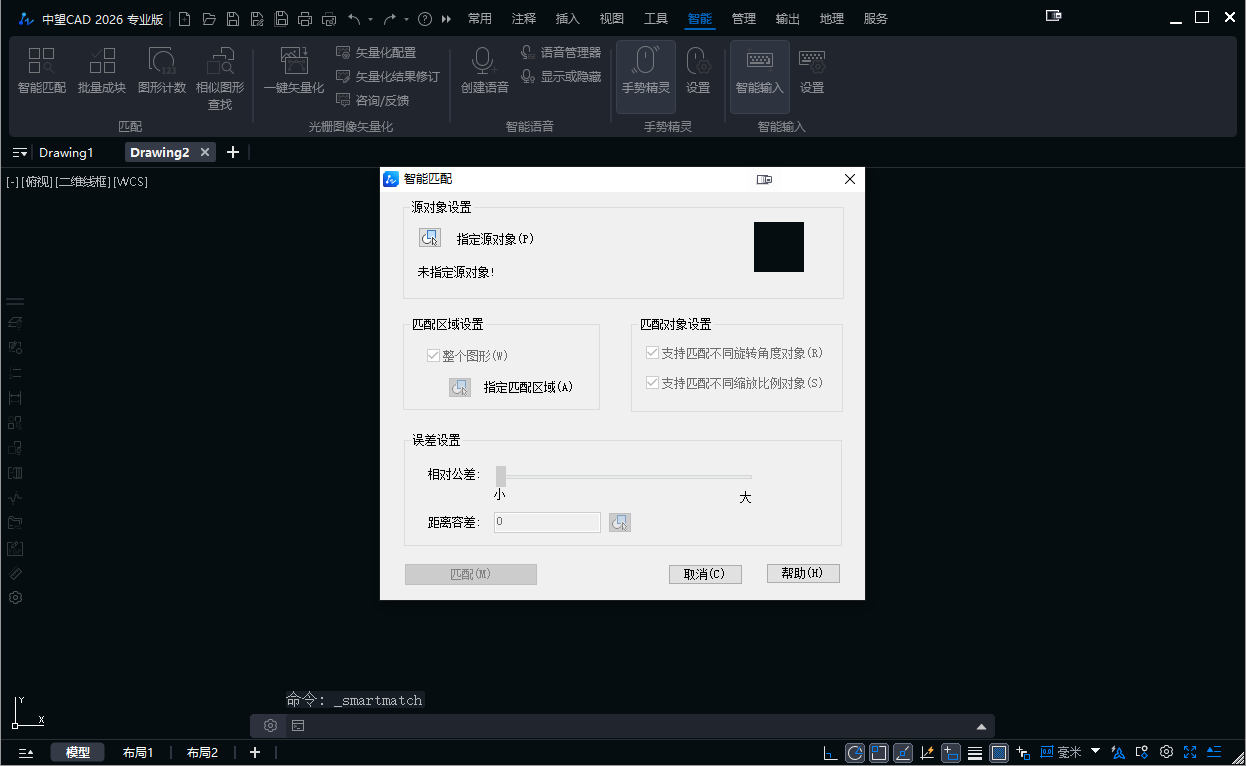Click the [二维线框] visual style label
This screenshot has width=1246, height=766.
pos(83,181)
